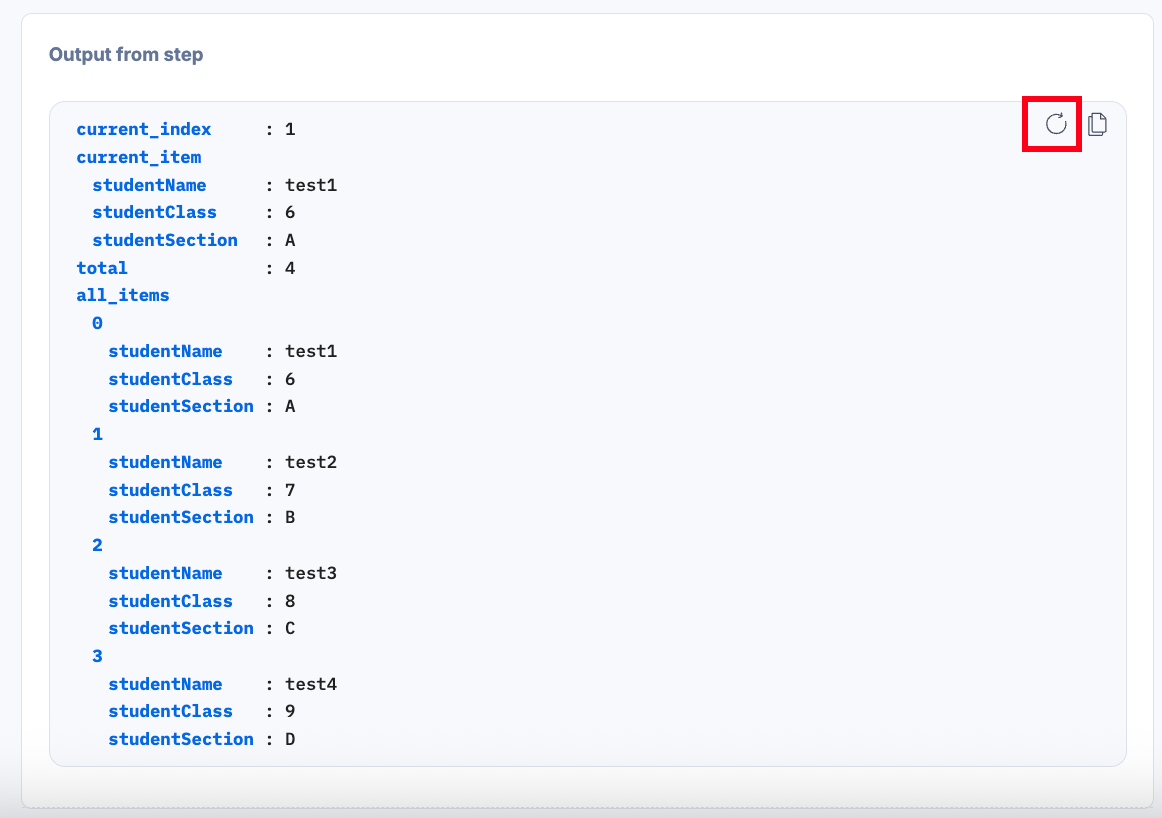Click studentClass value 9
Image resolution: width=1162 pixels, height=818 pixels.
[290, 711]
